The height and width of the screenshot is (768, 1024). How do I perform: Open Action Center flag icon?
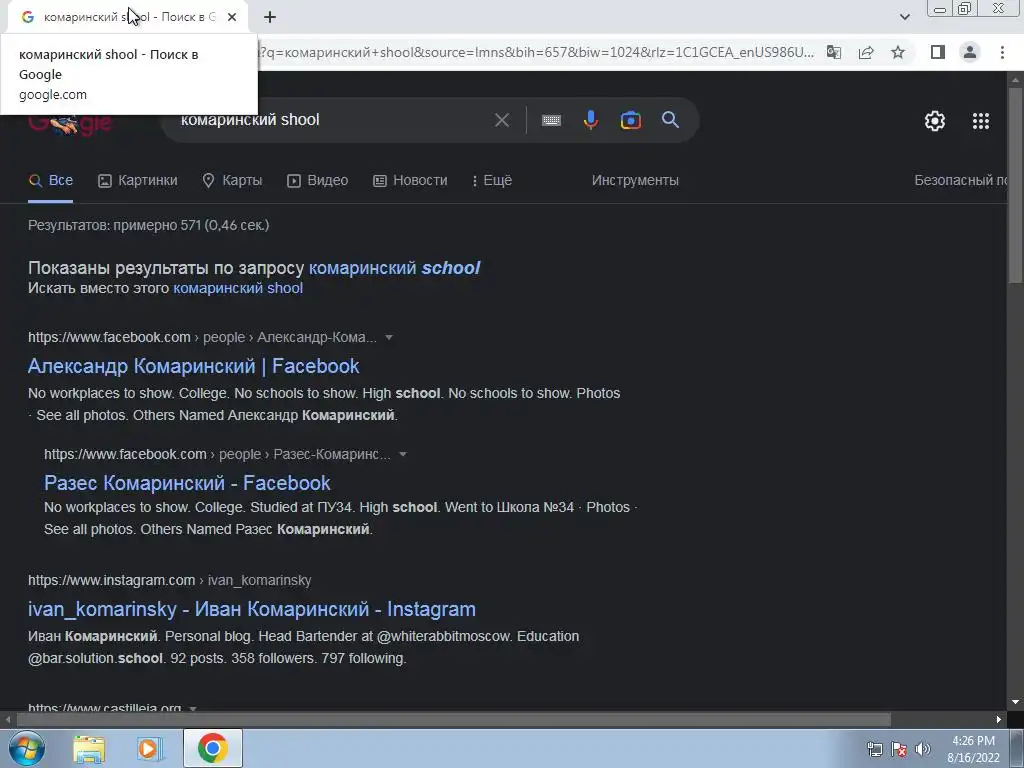(899, 749)
